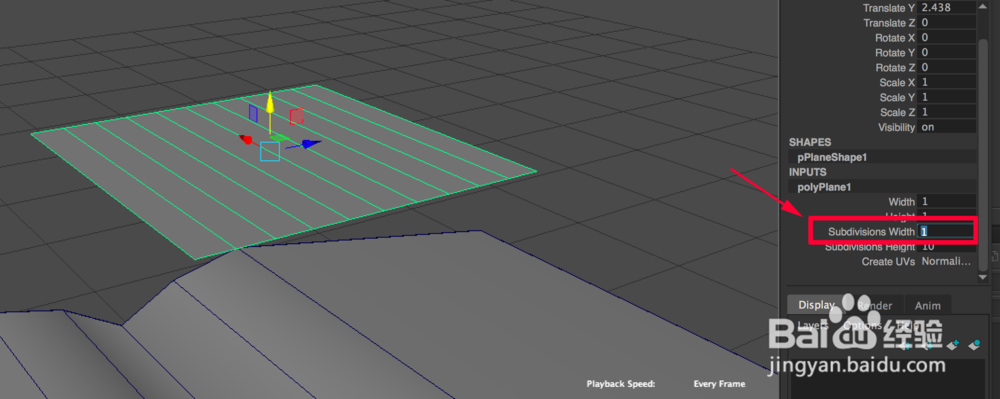Click the Rotate Y attribute label
1000x399 pixels.
coord(895,52)
